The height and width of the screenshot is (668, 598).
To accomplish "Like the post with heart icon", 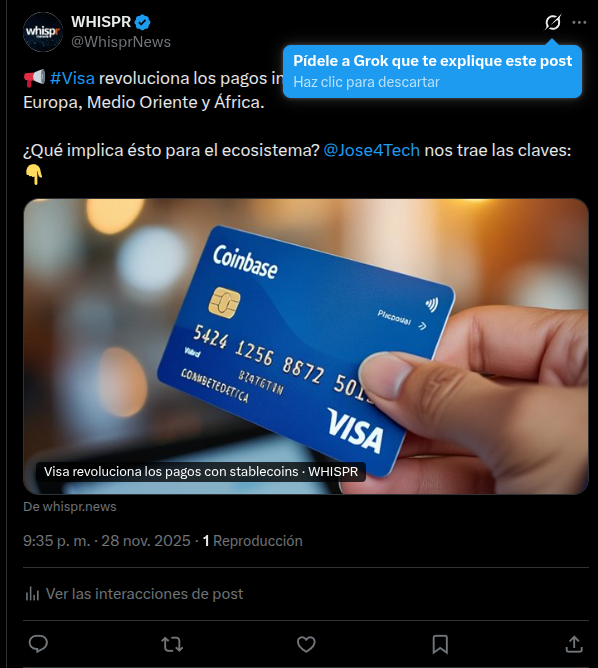I will tap(306, 644).
